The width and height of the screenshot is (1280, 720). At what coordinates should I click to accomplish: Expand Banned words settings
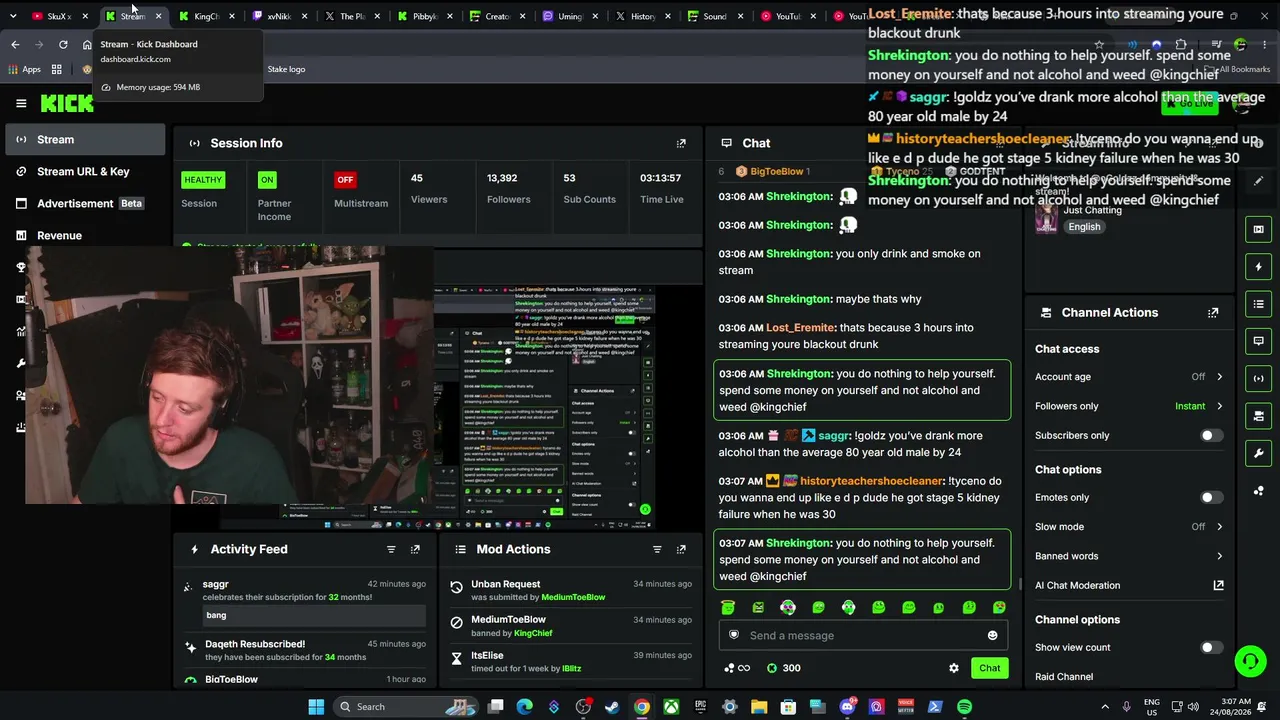1219,556
